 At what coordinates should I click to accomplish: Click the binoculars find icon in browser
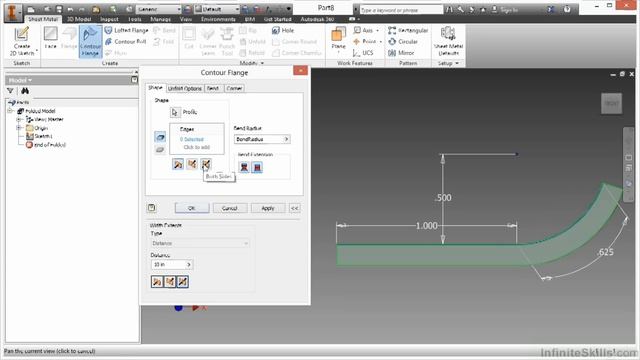tap(25, 91)
